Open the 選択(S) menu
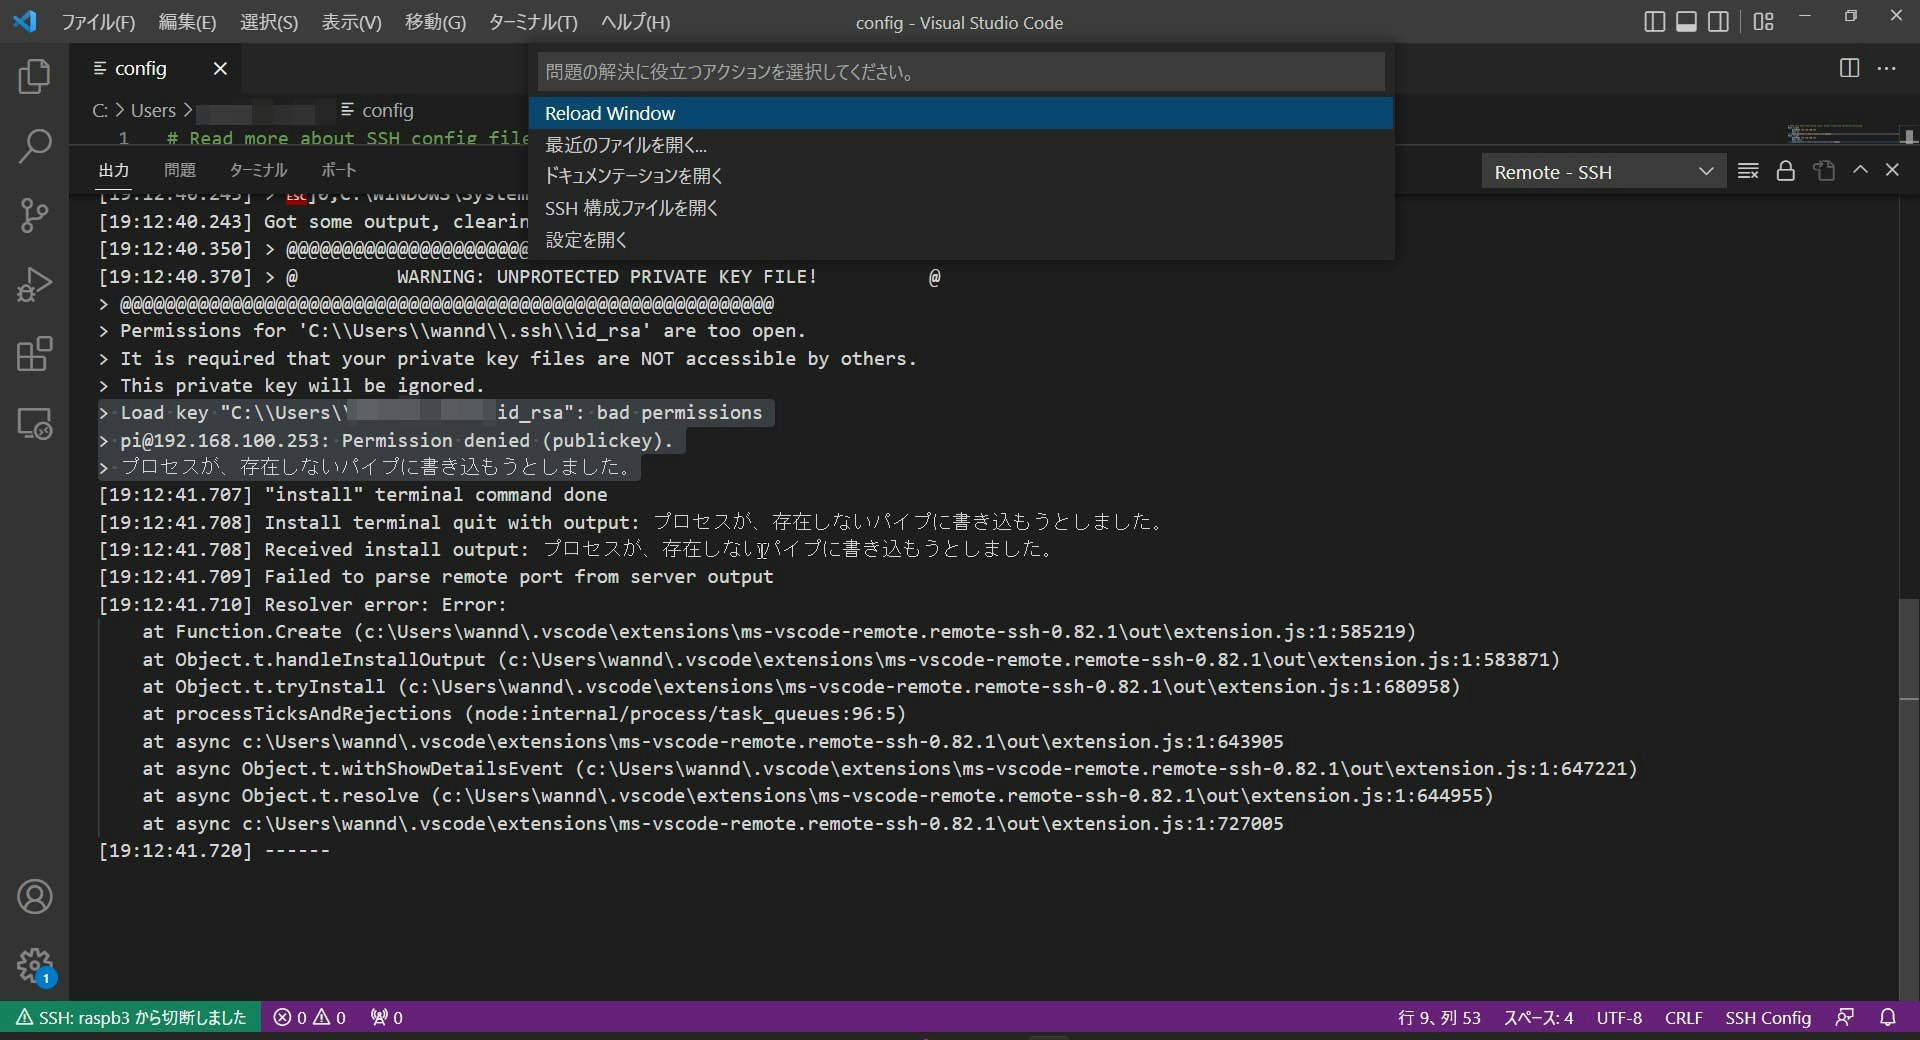 [269, 22]
